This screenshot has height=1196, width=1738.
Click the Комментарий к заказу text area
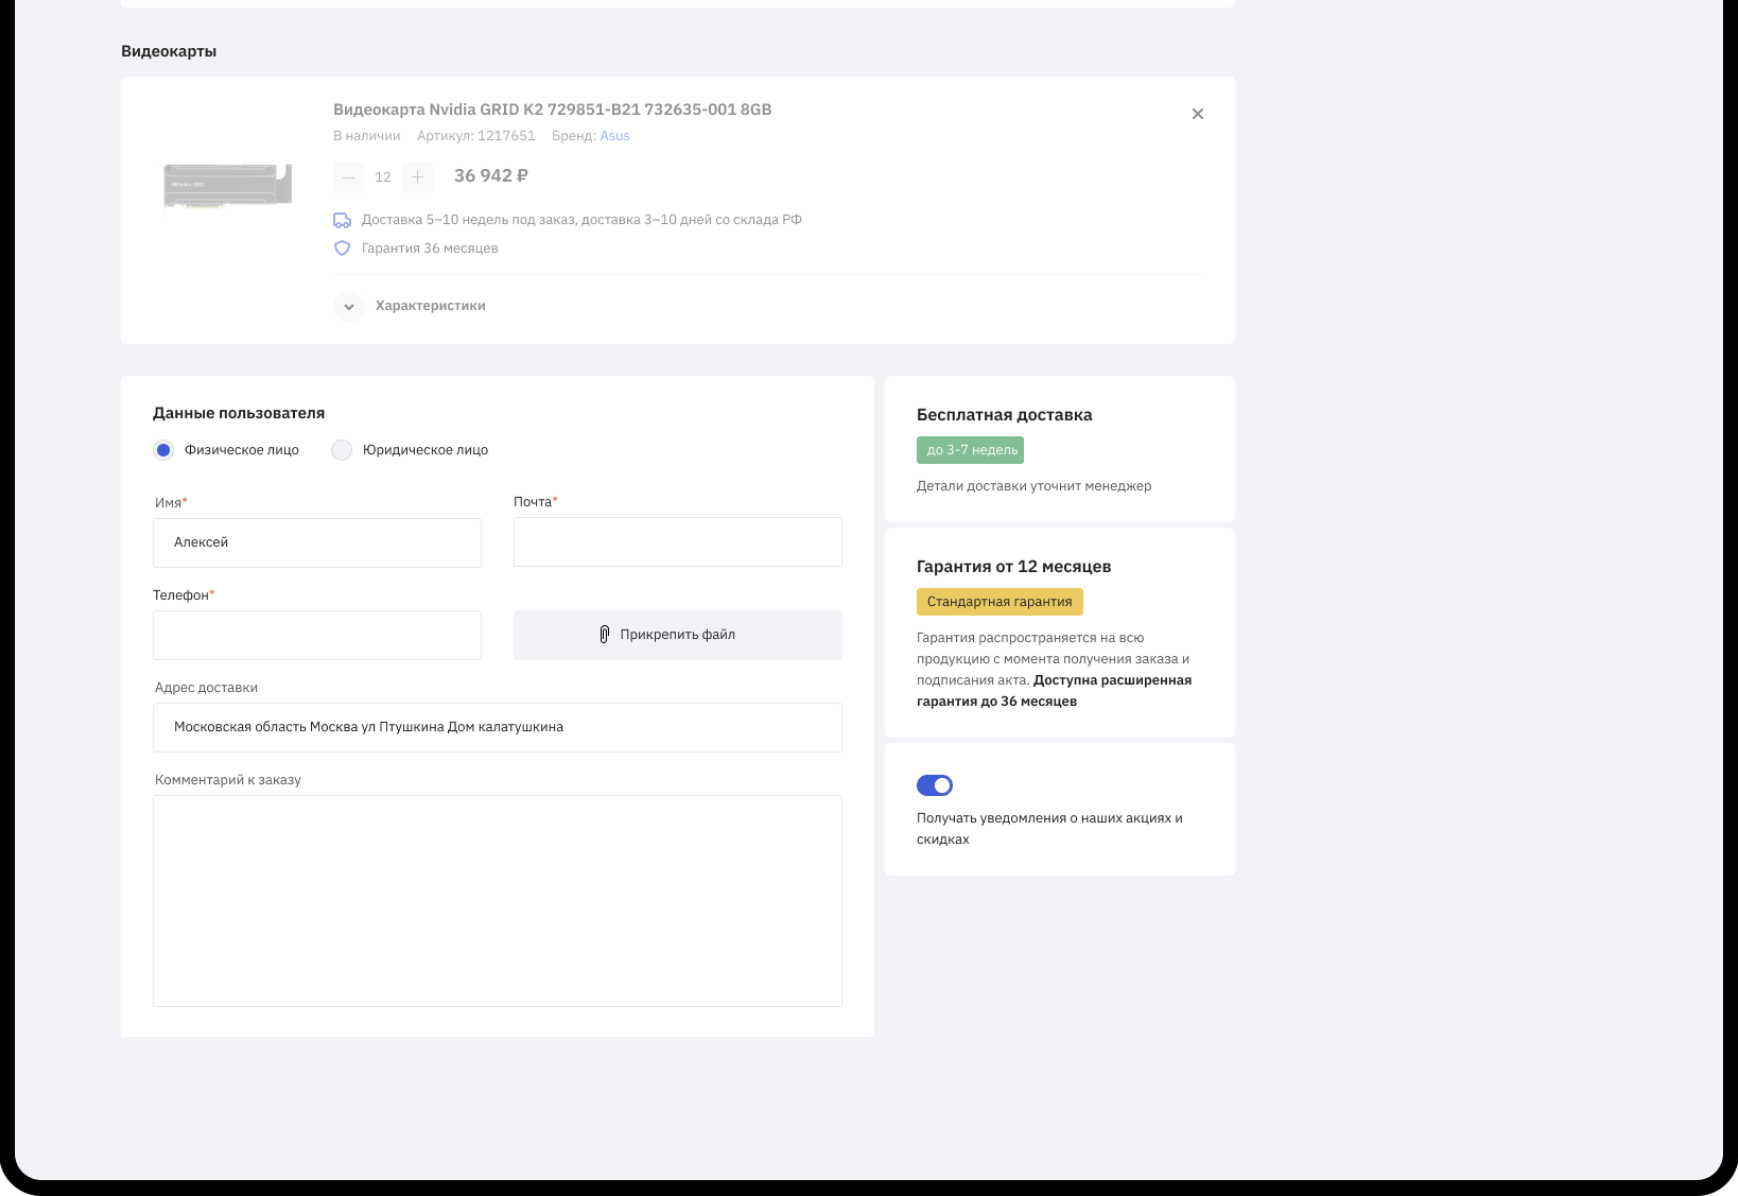click(497, 900)
